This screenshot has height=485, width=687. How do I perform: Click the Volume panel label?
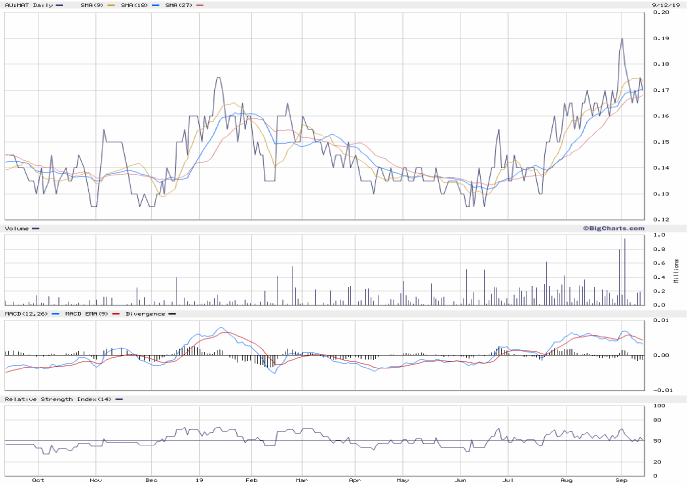pos(17,229)
